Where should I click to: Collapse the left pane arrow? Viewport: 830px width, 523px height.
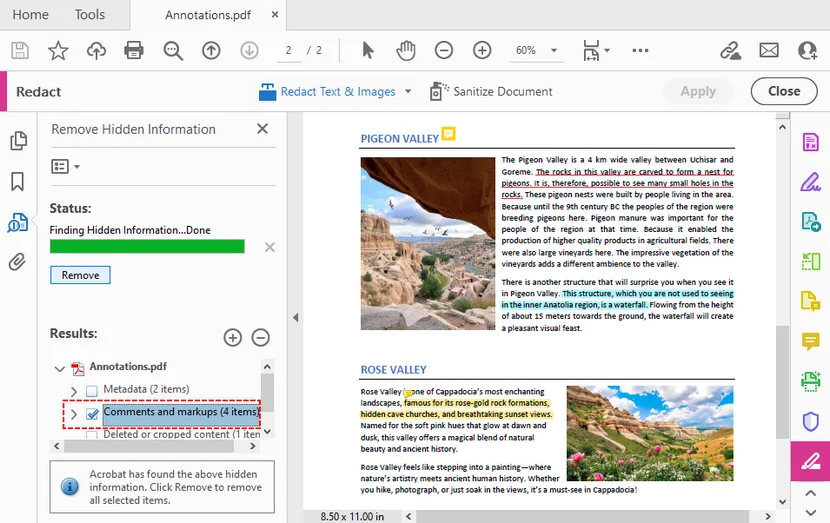click(x=295, y=318)
